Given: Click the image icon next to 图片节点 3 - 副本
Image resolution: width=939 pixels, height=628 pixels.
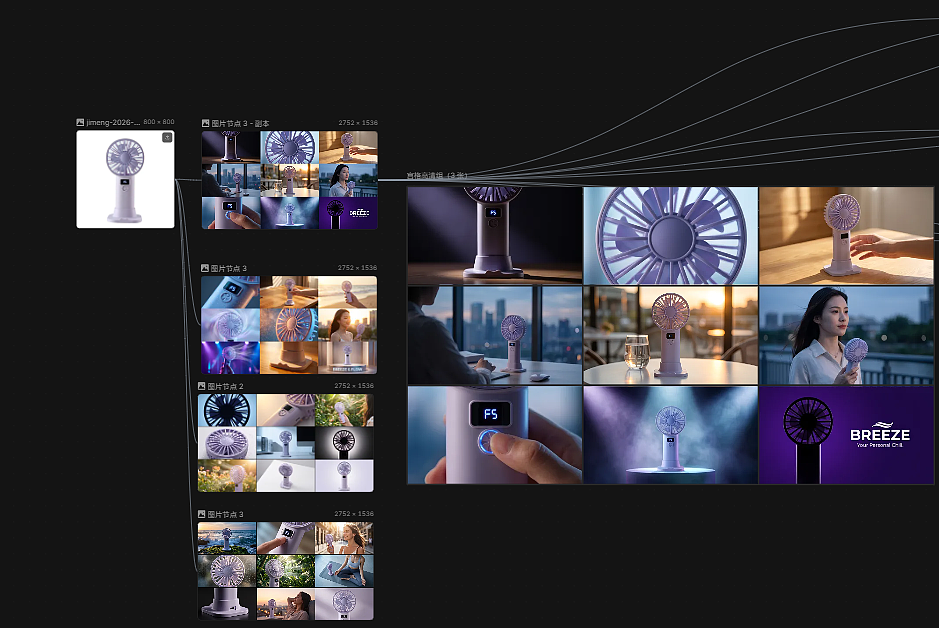Looking at the screenshot, I should click(205, 123).
